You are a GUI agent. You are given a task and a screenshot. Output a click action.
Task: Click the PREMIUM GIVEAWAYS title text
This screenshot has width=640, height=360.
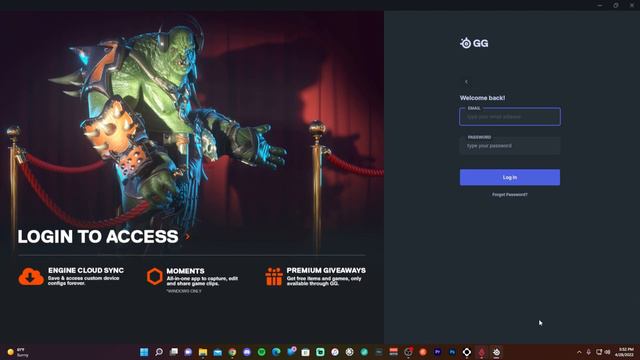(326, 270)
